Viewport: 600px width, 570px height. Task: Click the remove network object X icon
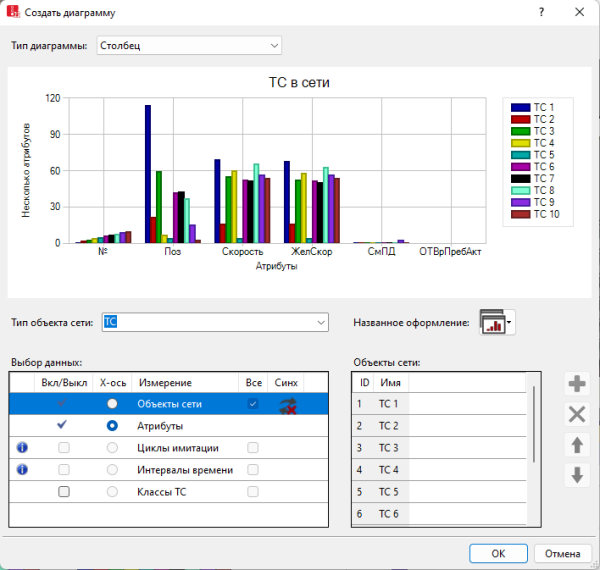(x=576, y=415)
